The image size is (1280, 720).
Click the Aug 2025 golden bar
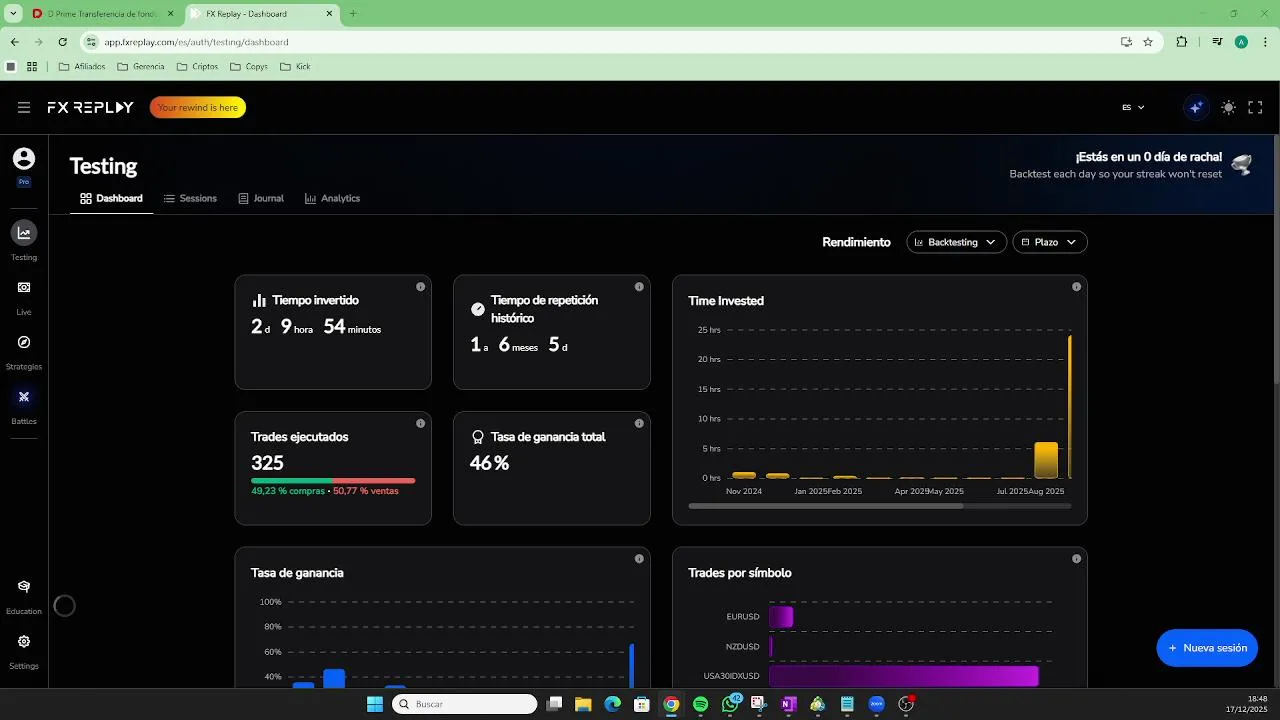click(1045, 460)
